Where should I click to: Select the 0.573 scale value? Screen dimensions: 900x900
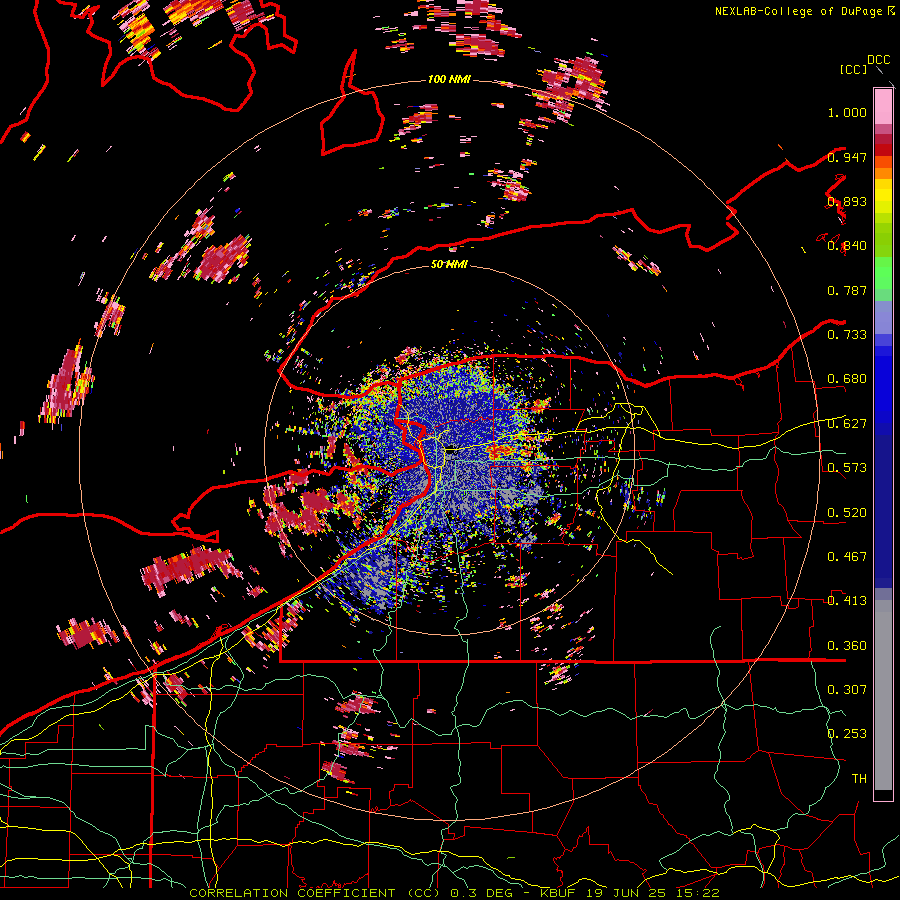[x=847, y=468]
